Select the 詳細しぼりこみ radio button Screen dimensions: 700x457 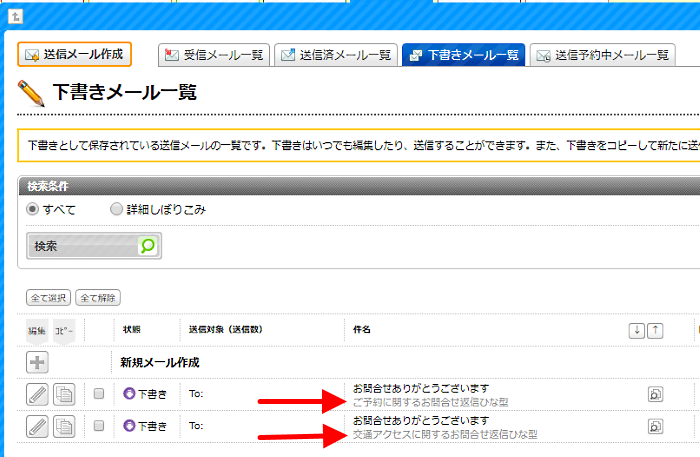coord(117,209)
